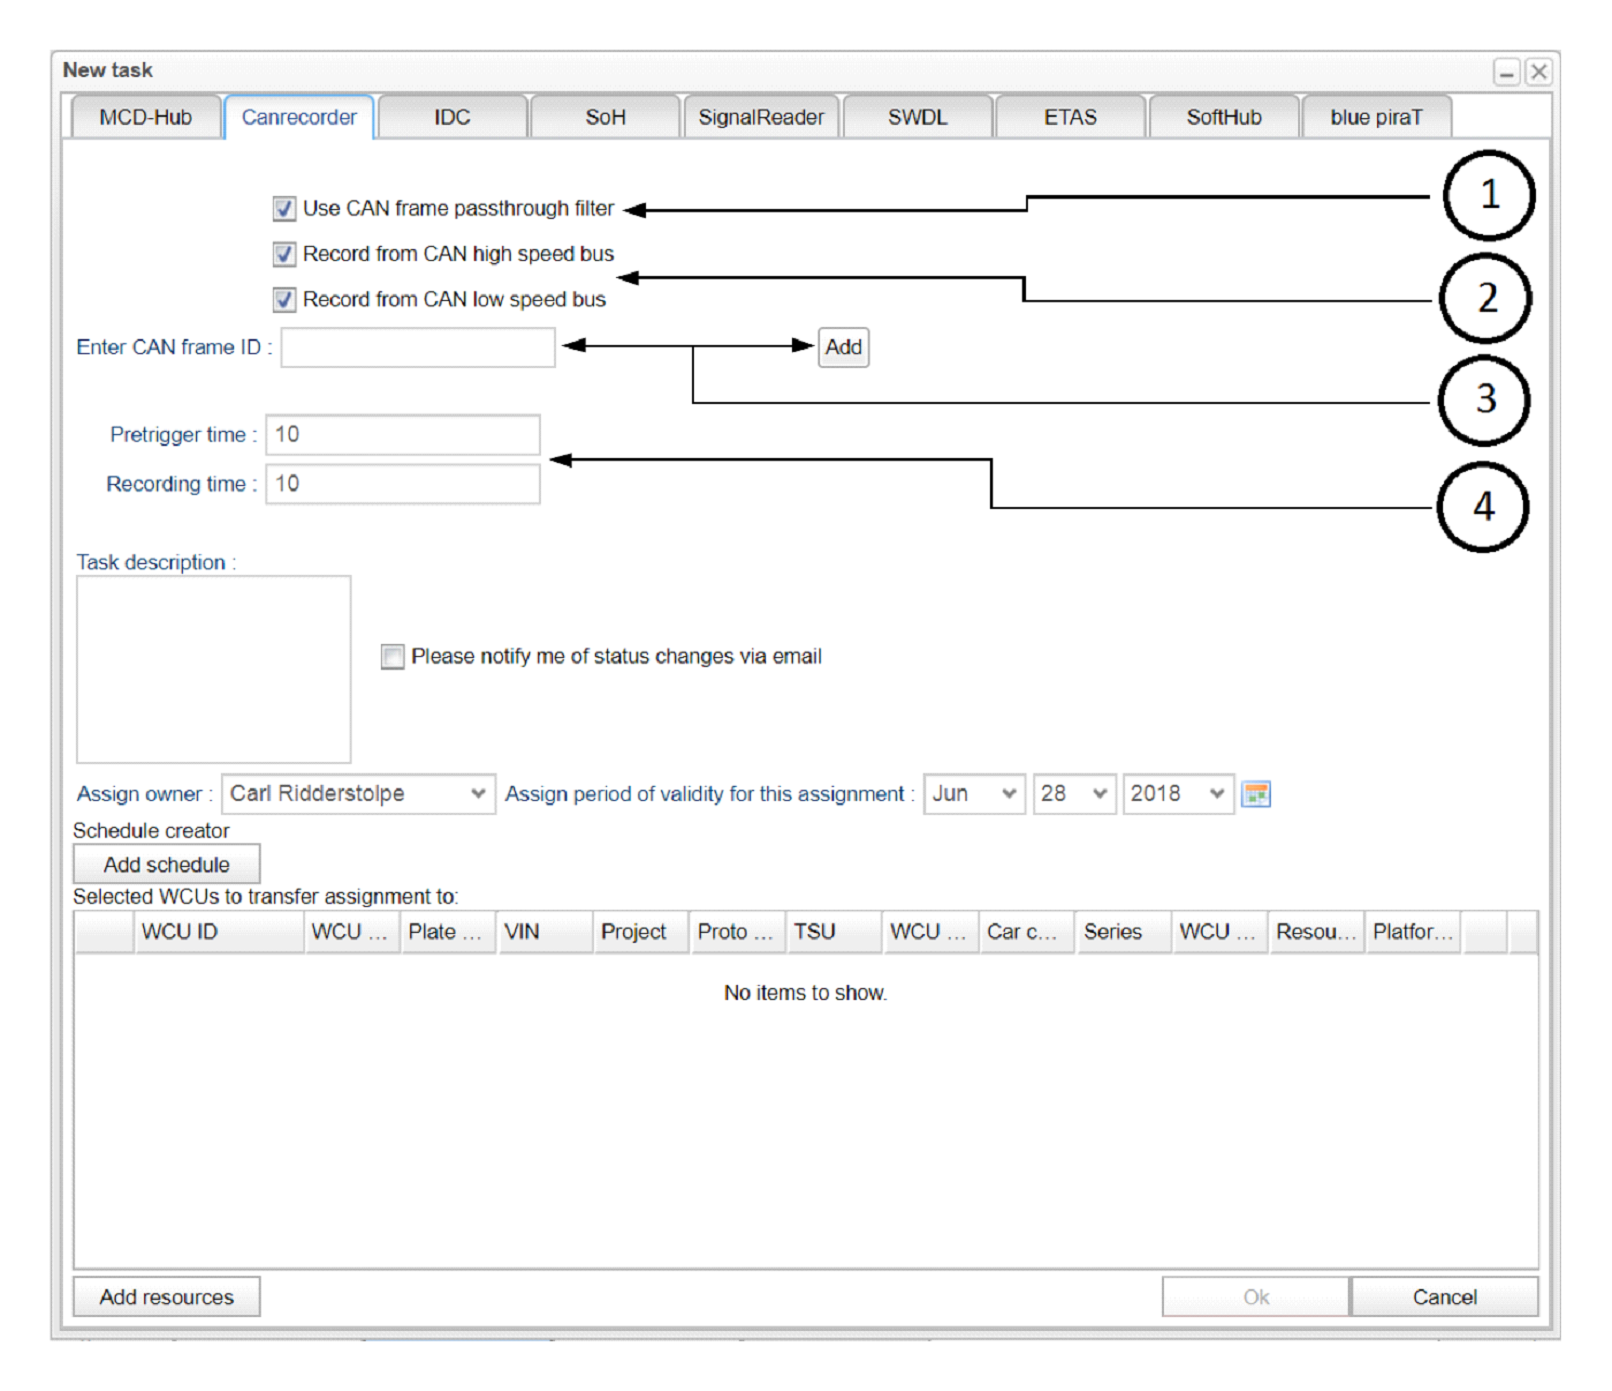
Task: Open the SignalReader tab
Action: click(x=760, y=117)
